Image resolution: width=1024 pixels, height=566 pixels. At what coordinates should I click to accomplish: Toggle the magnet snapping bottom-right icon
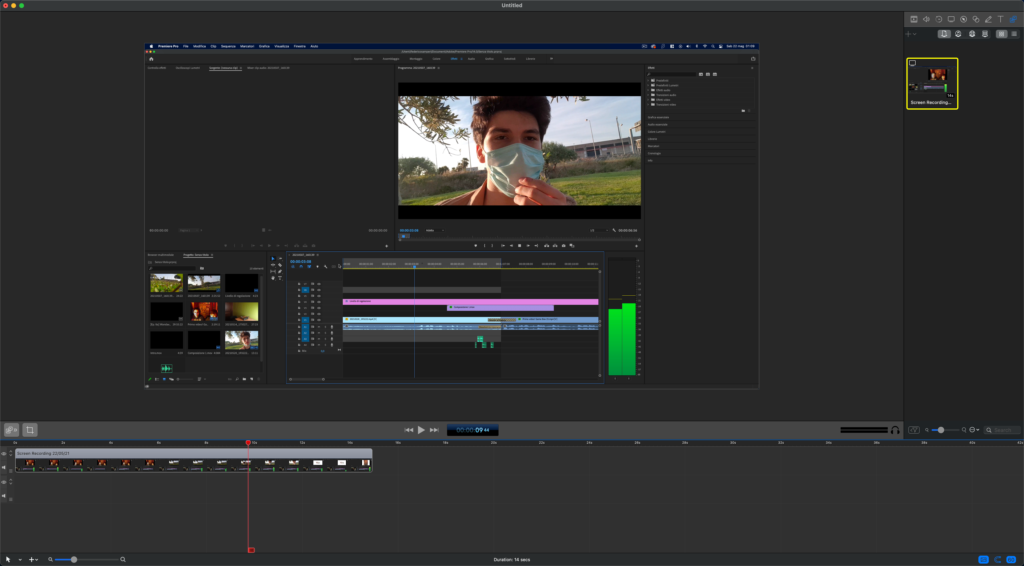pyautogui.click(x=998, y=559)
